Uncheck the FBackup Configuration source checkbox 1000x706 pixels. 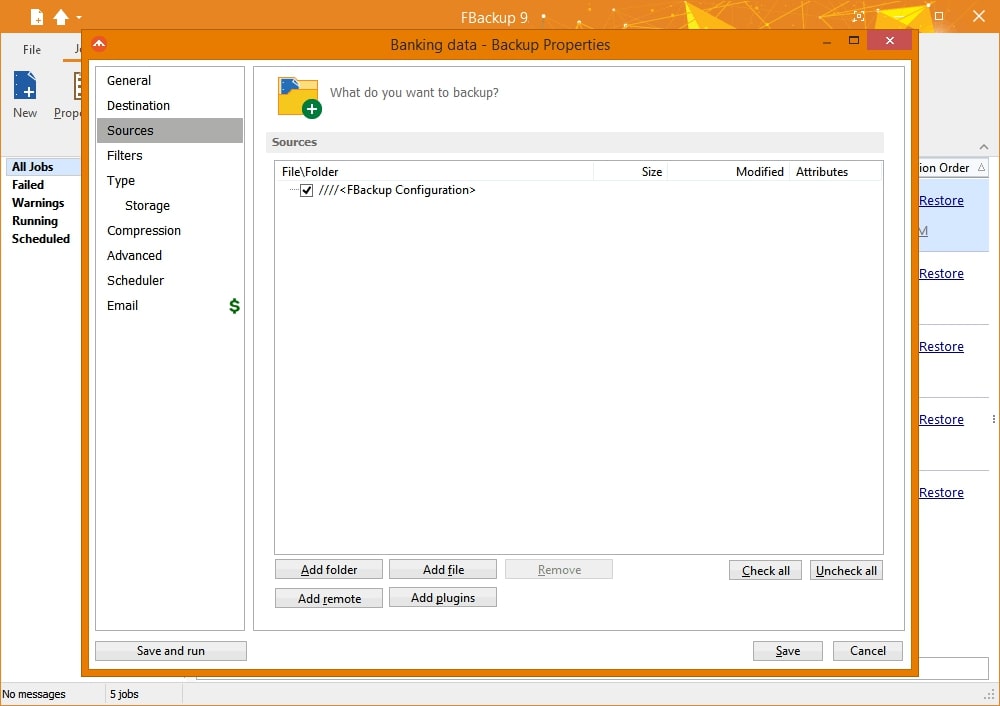pos(307,190)
